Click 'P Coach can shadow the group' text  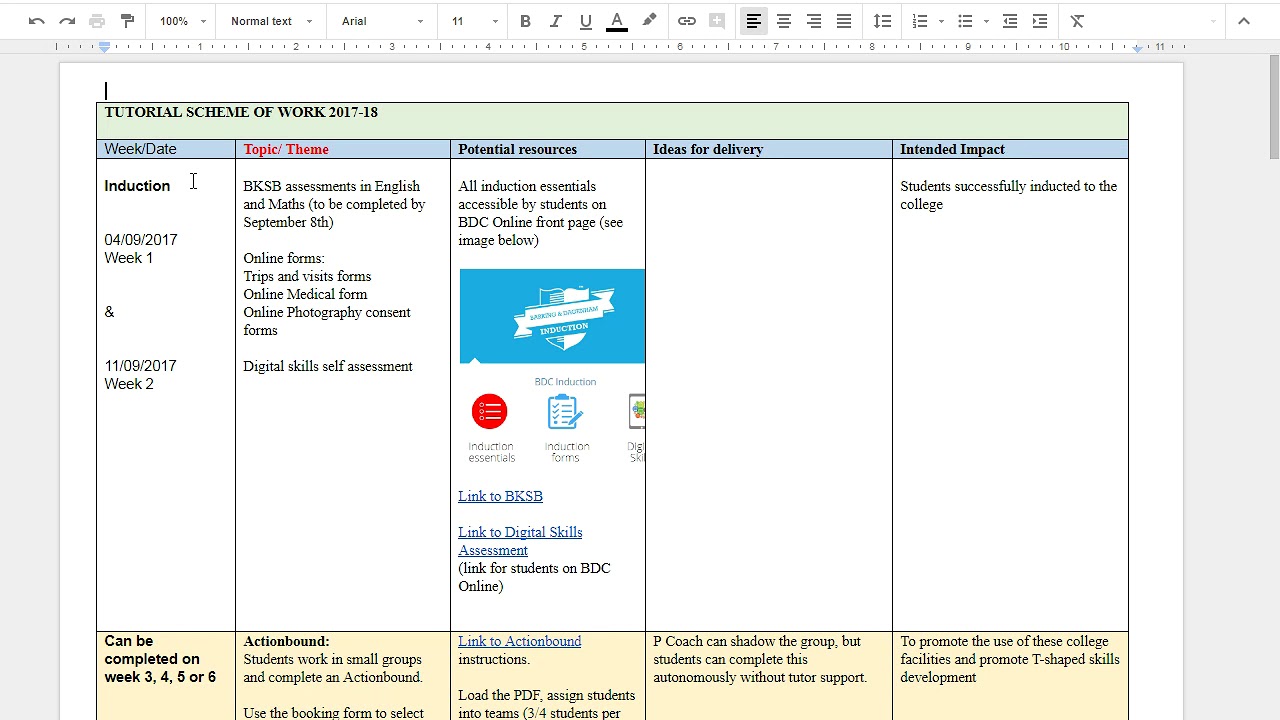point(745,641)
